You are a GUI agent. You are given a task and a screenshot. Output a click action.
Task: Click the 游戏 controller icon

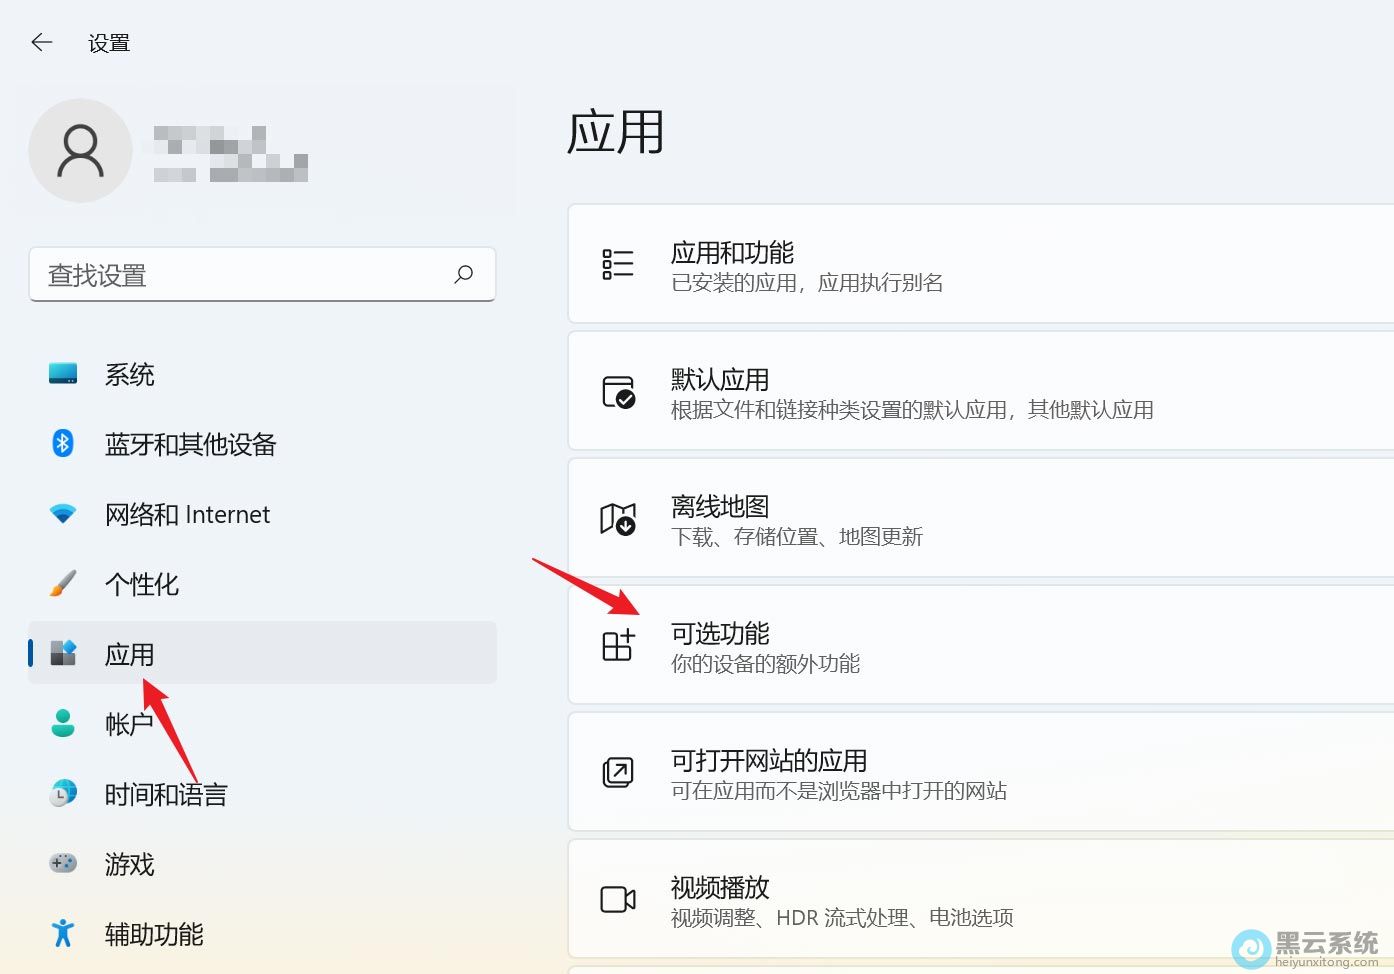pyautogui.click(x=63, y=863)
